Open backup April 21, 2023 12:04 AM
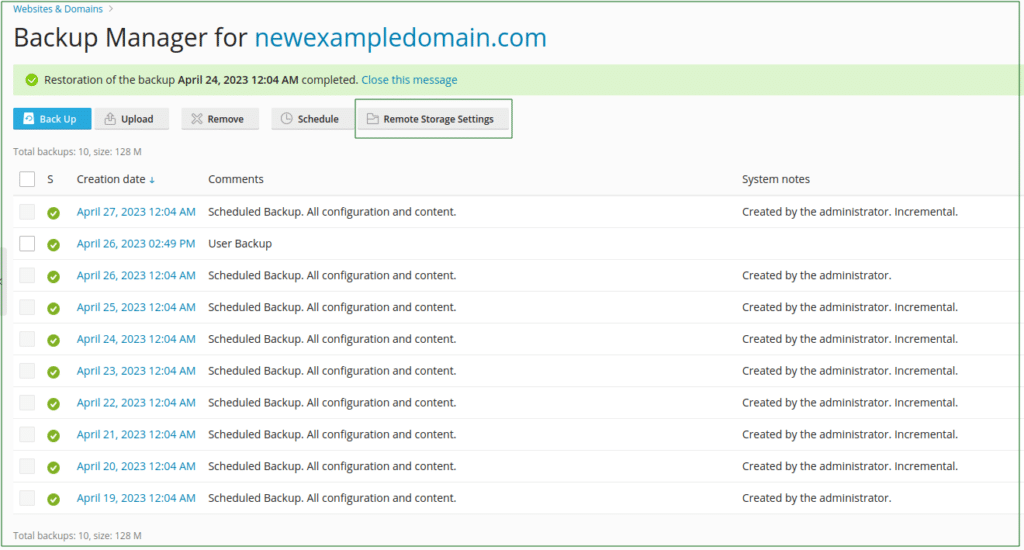Image resolution: width=1024 pixels, height=550 pixels. click(136, 434)
